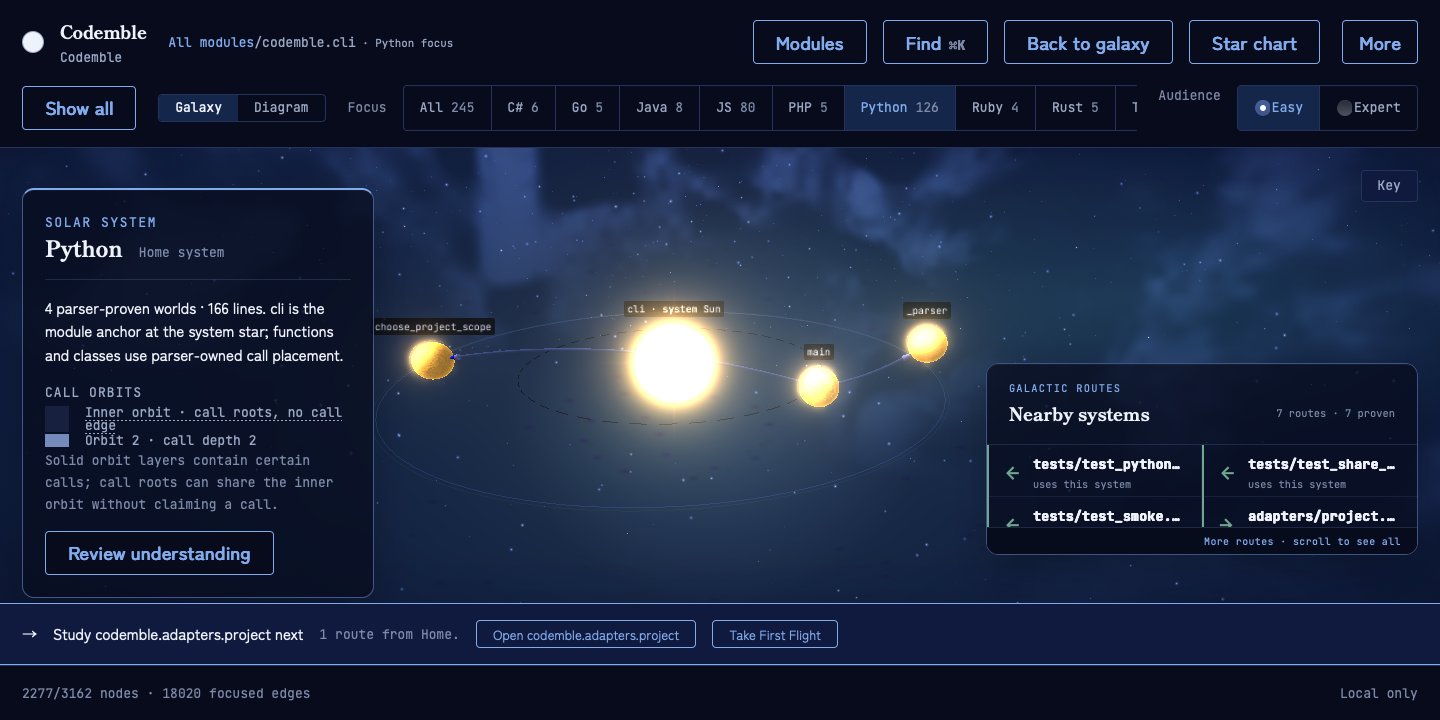Click the All modules breadcrumb link
The image size is (1440, 720).
tap(212, 43)
